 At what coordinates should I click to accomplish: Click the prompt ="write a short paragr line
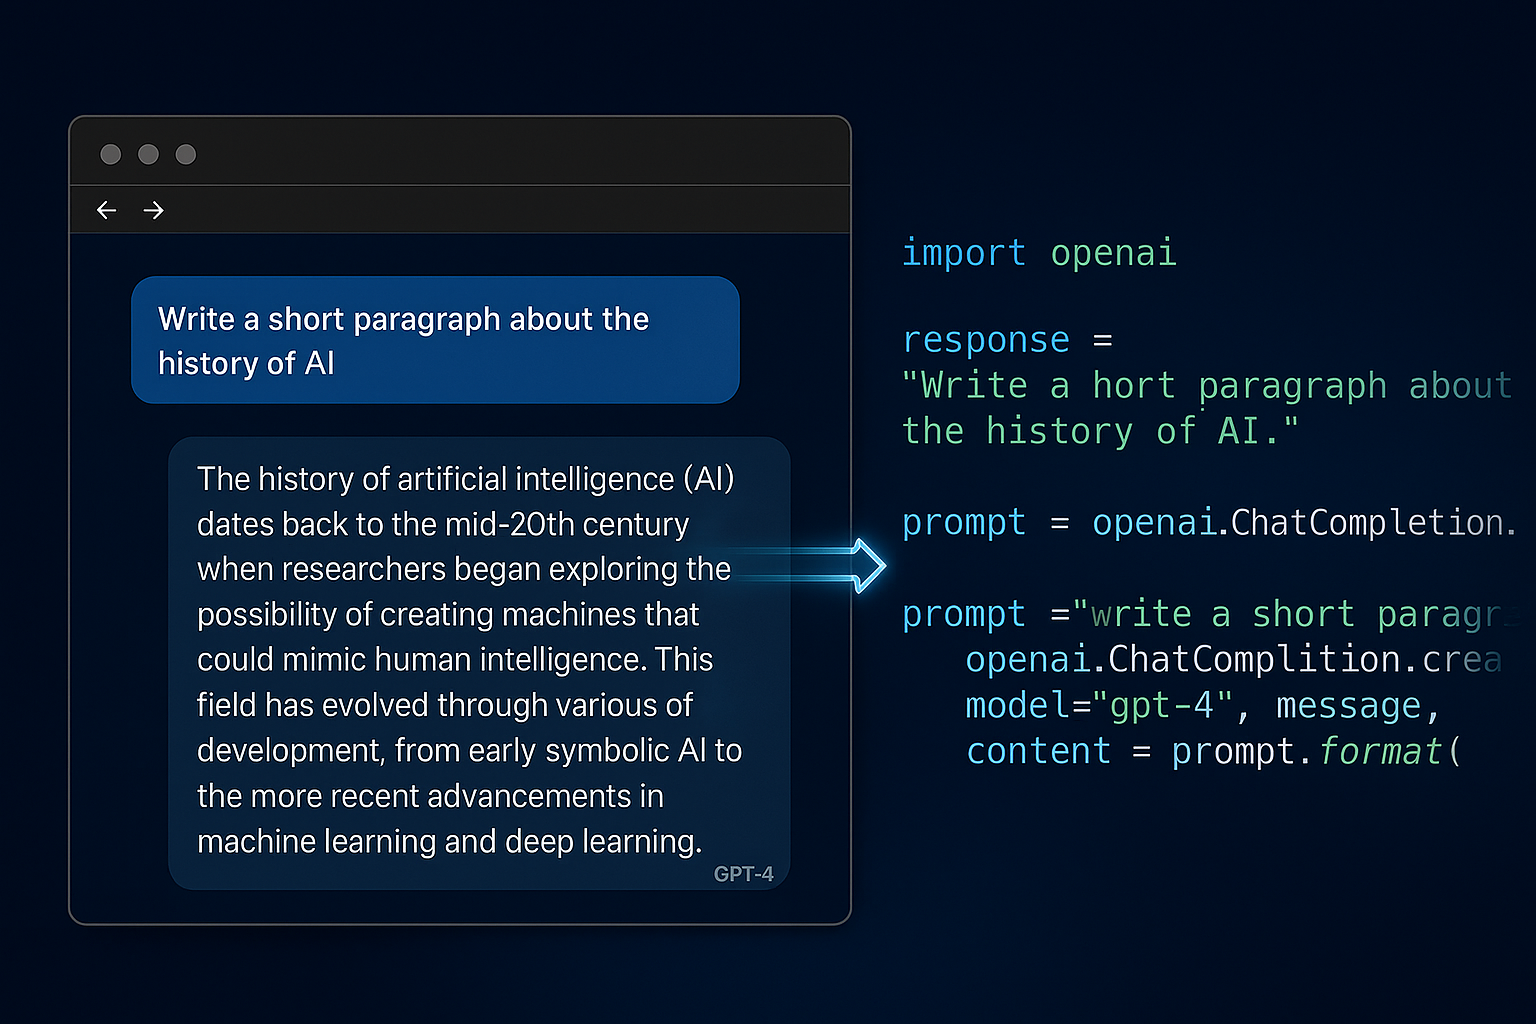click(1210, 614)
